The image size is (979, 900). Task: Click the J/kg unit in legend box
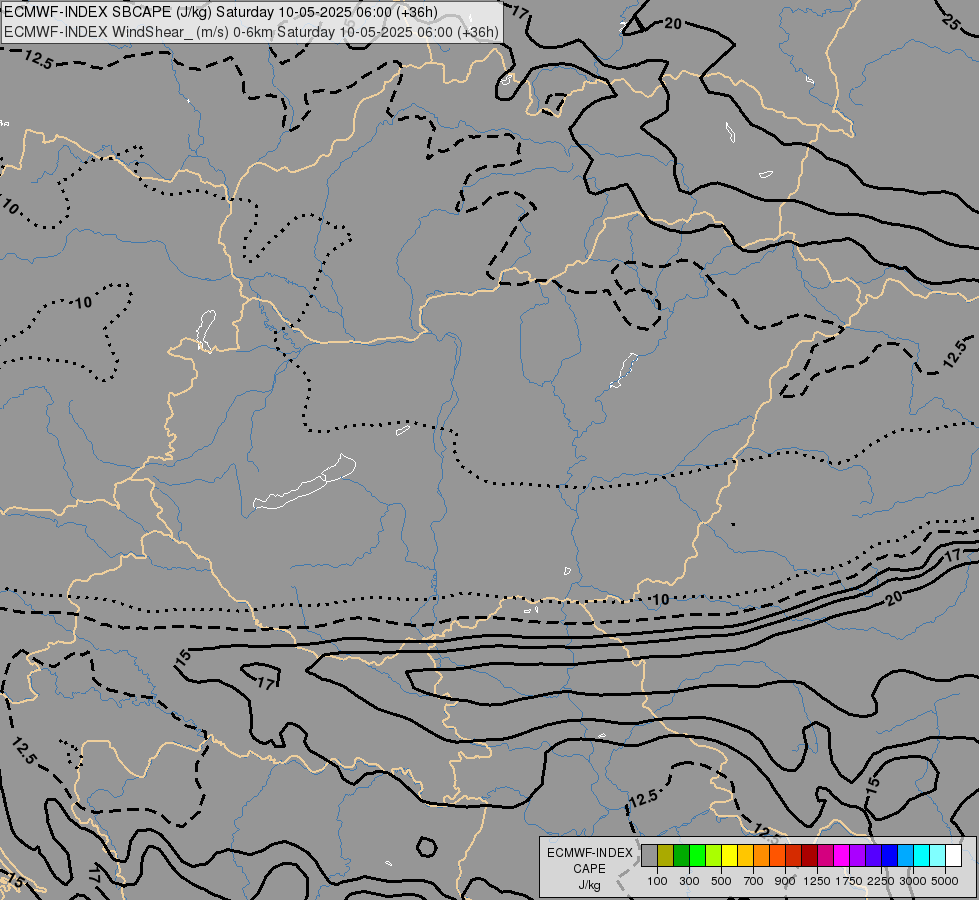(x=589, y=886)
